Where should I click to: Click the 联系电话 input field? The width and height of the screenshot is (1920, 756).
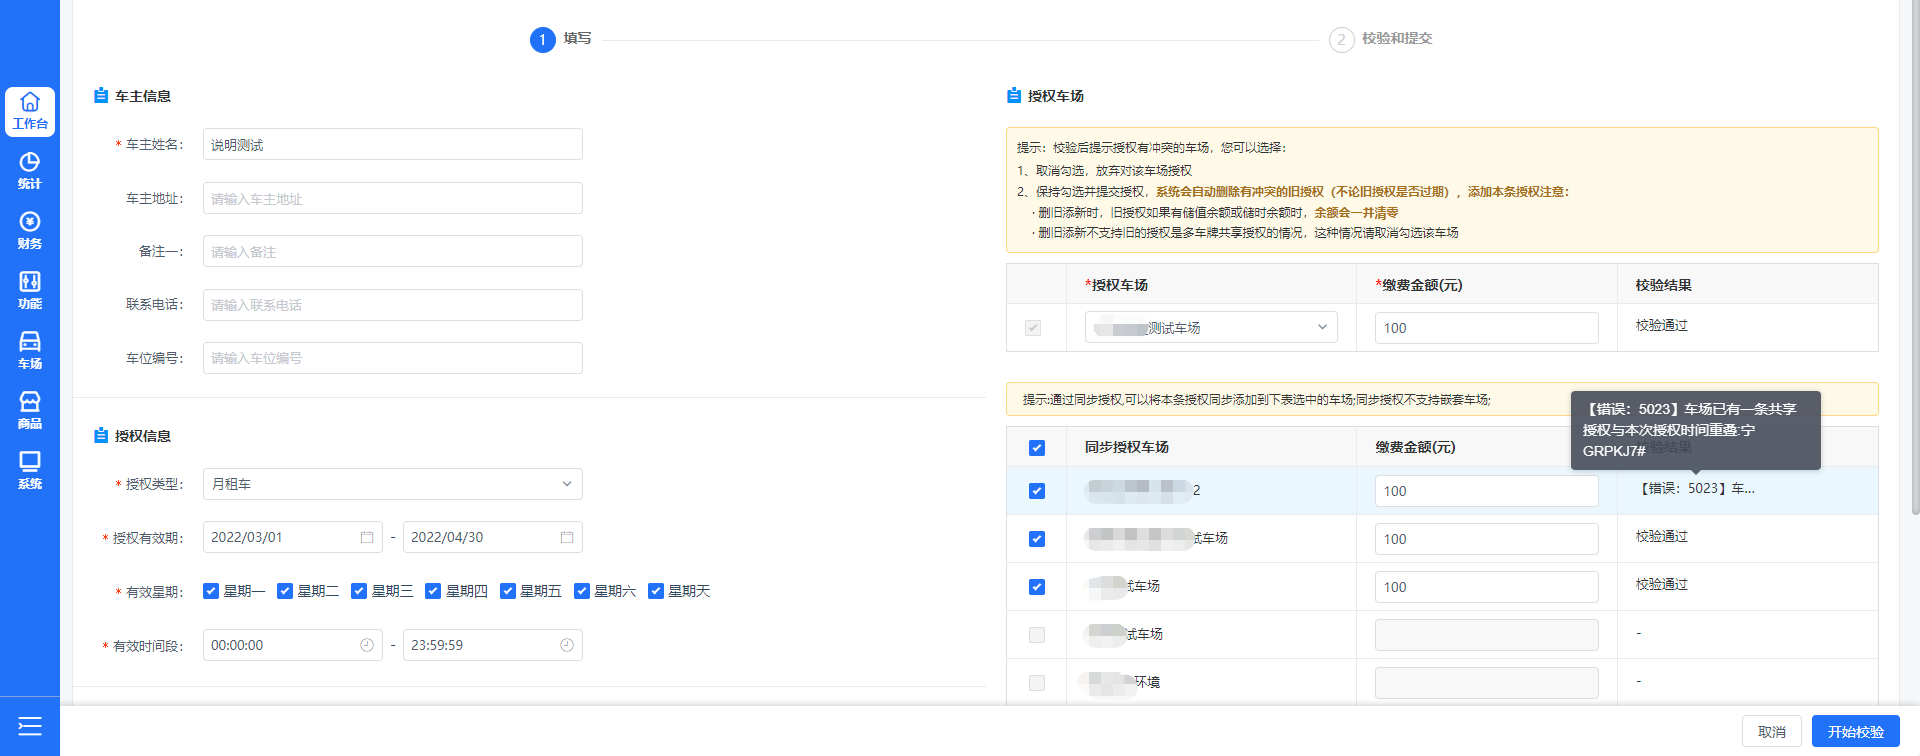coord(392,305)
